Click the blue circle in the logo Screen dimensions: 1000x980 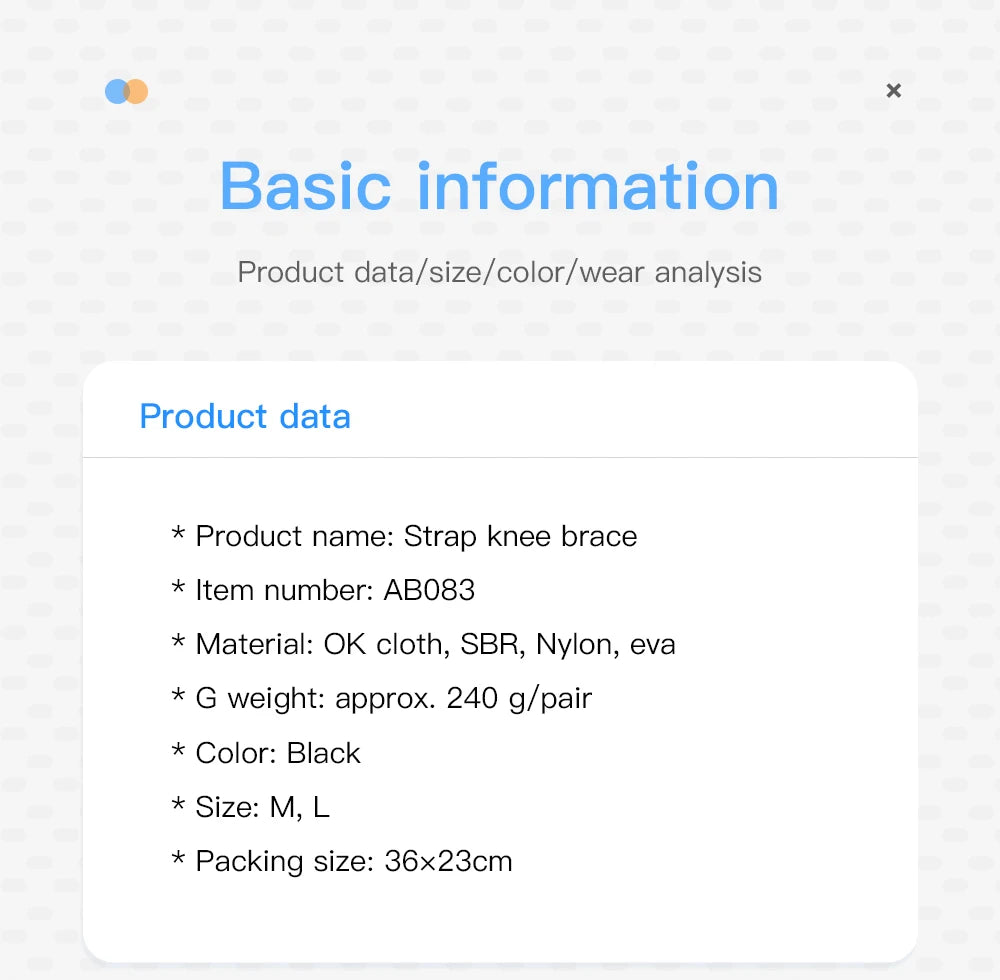click(x=115, y=92)
